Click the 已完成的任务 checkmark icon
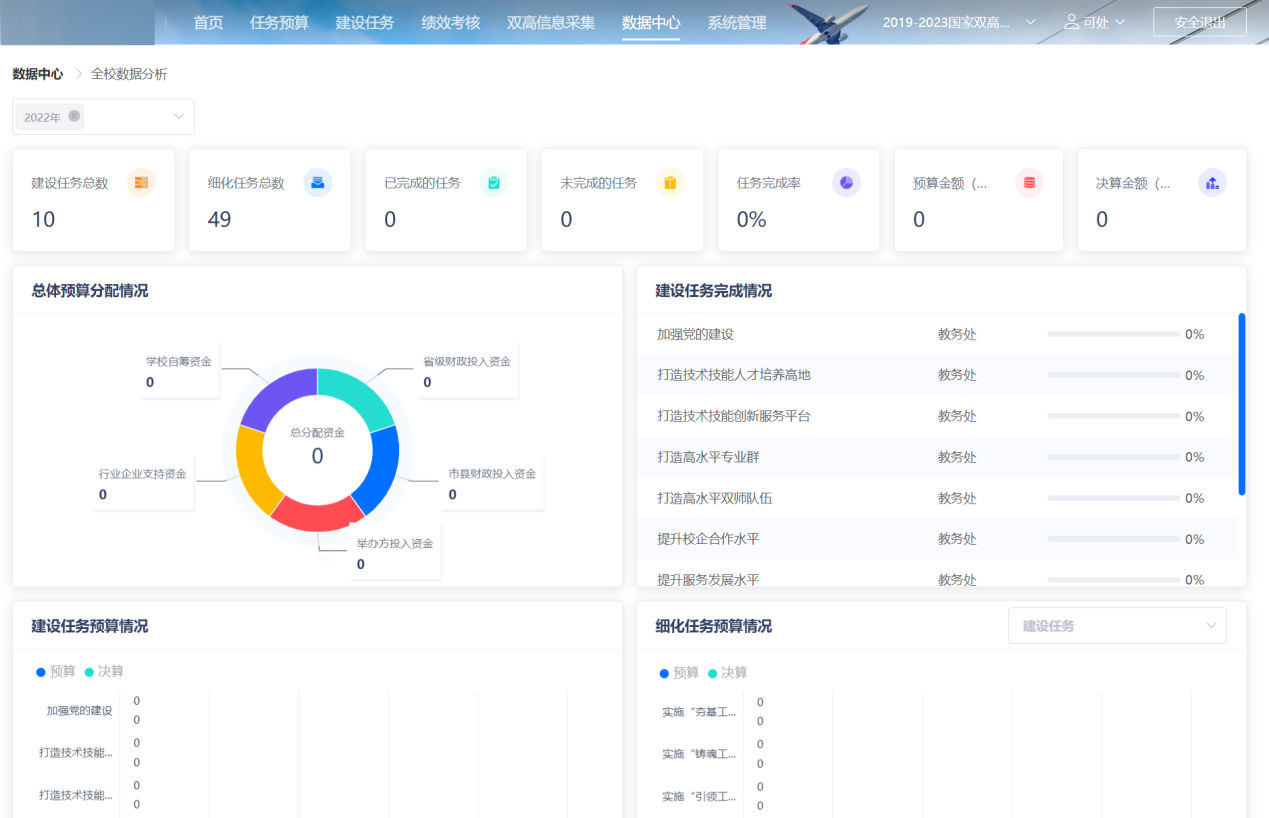The height and width of the screenshot is (818, 1269). 493,184
